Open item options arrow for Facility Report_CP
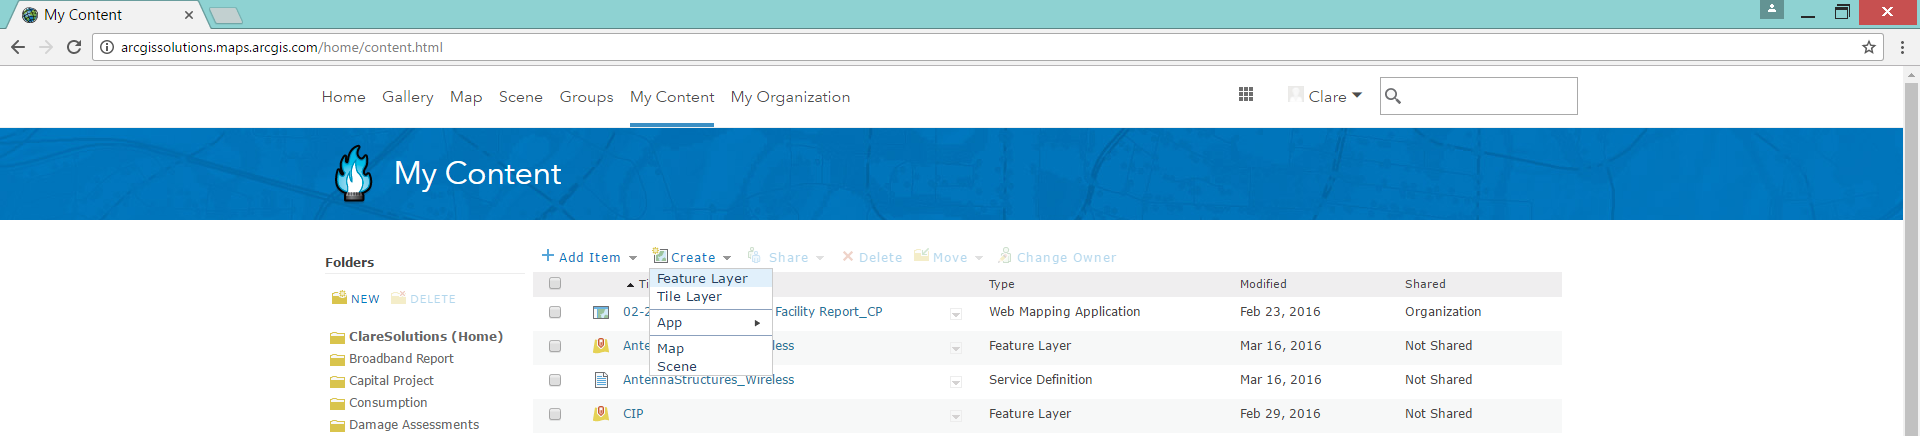 pyautogui.click(x=955, y=314)
